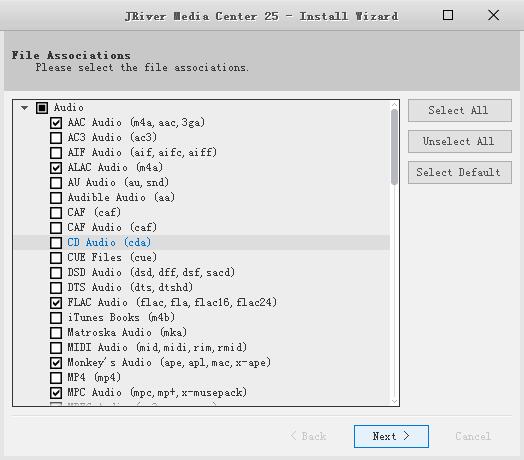Select the 'MPC Audio' row text
Screen dimensions: 524x460
pyautogui.click(x=157, y=392)
